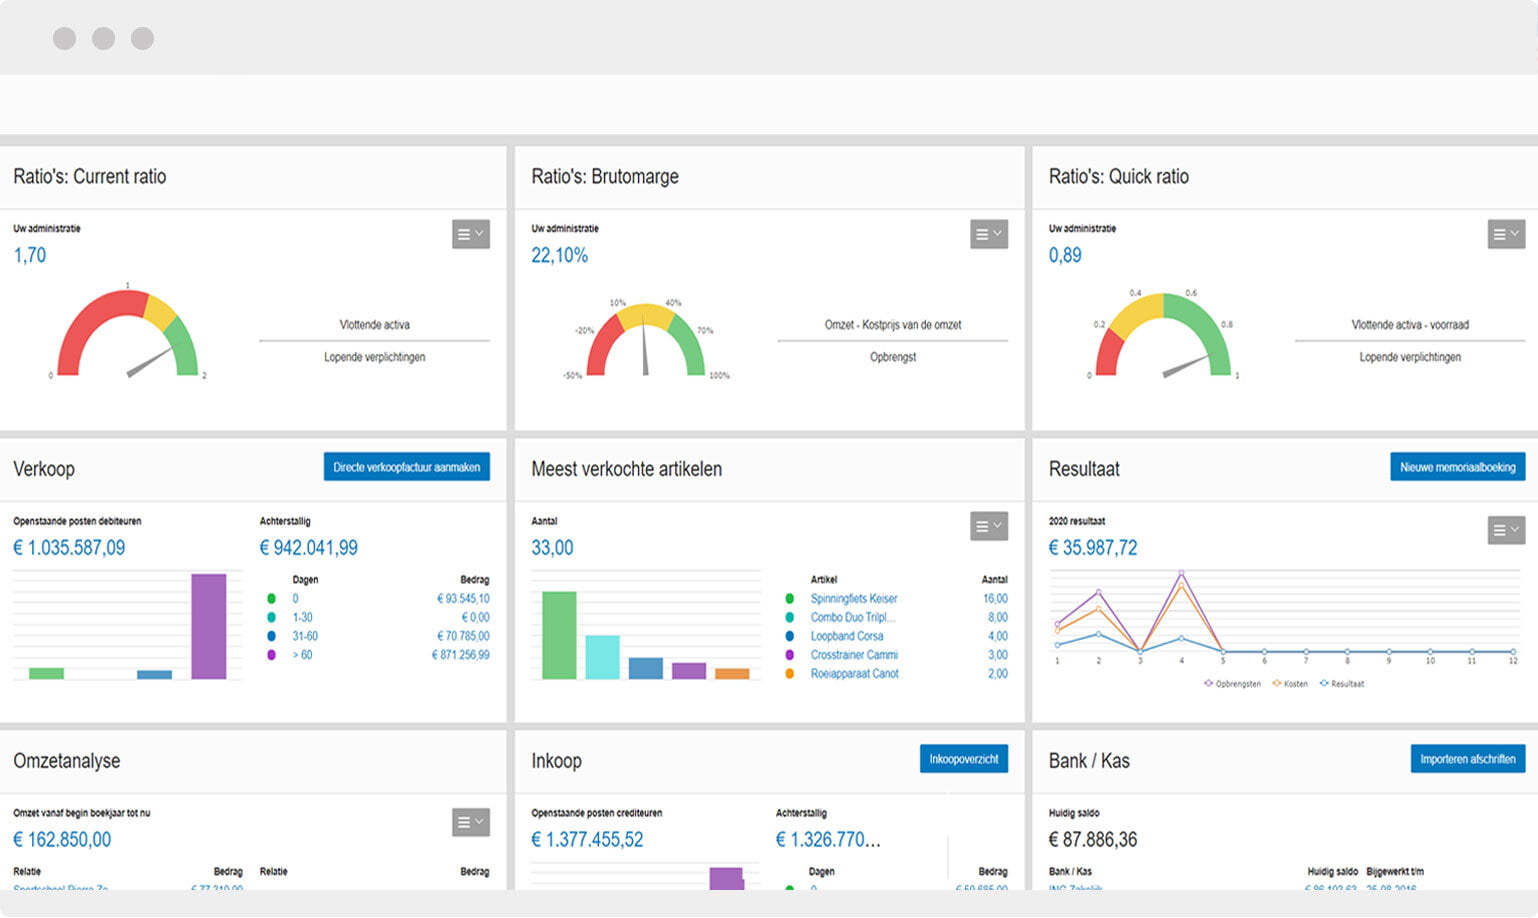The height and width of the screenshot is (918, 1538).
Task: Click the Current ratio value 1,70
Action: click(30, 255)
